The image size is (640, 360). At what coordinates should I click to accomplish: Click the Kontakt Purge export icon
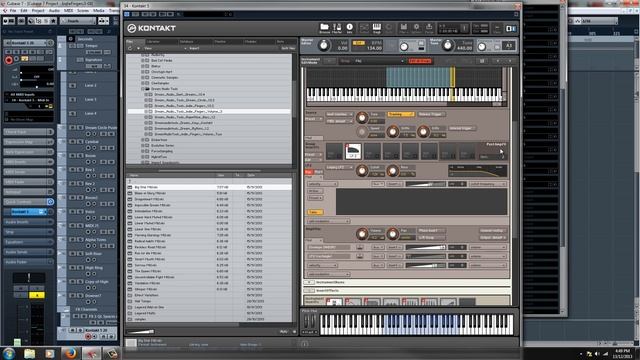click(x=429, y=27)
